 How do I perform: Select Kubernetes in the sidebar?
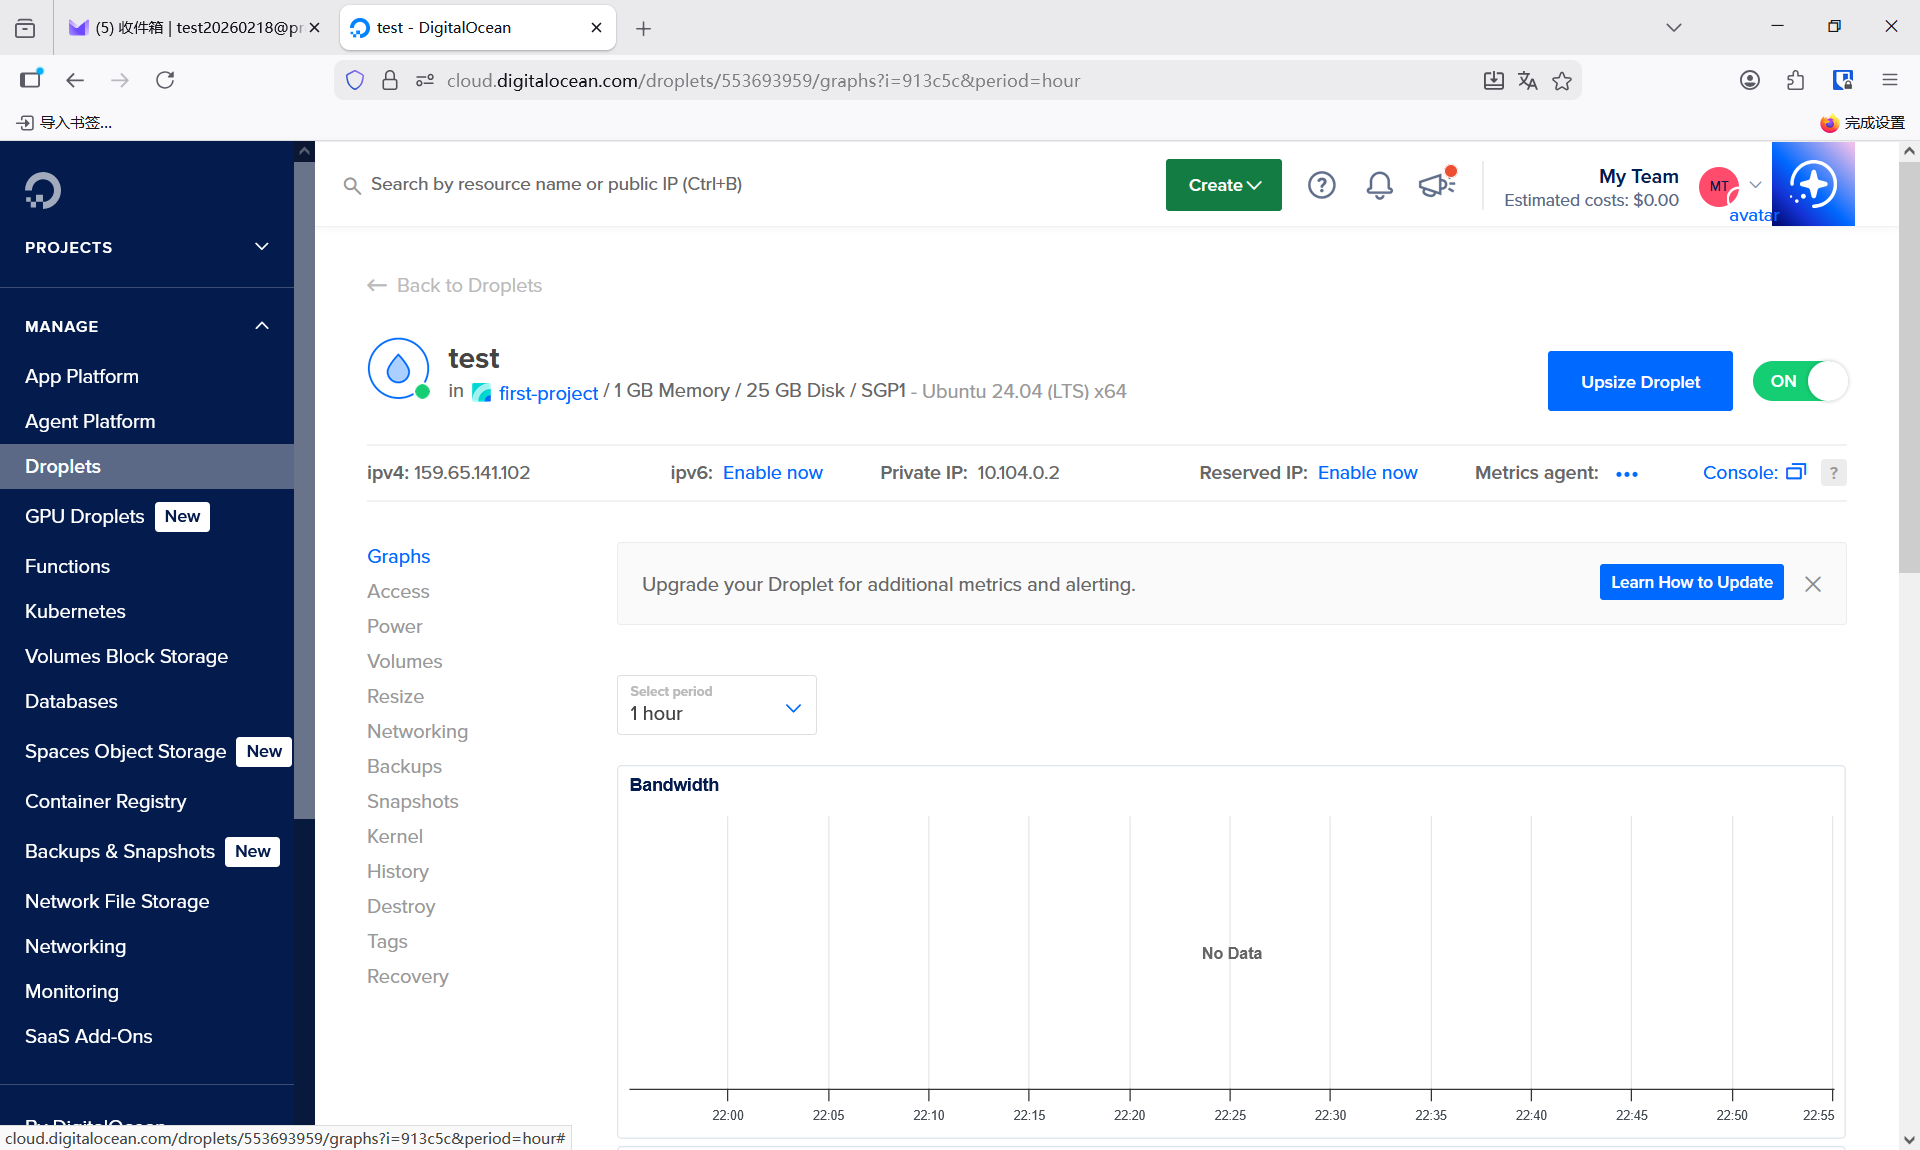point(75,611)
